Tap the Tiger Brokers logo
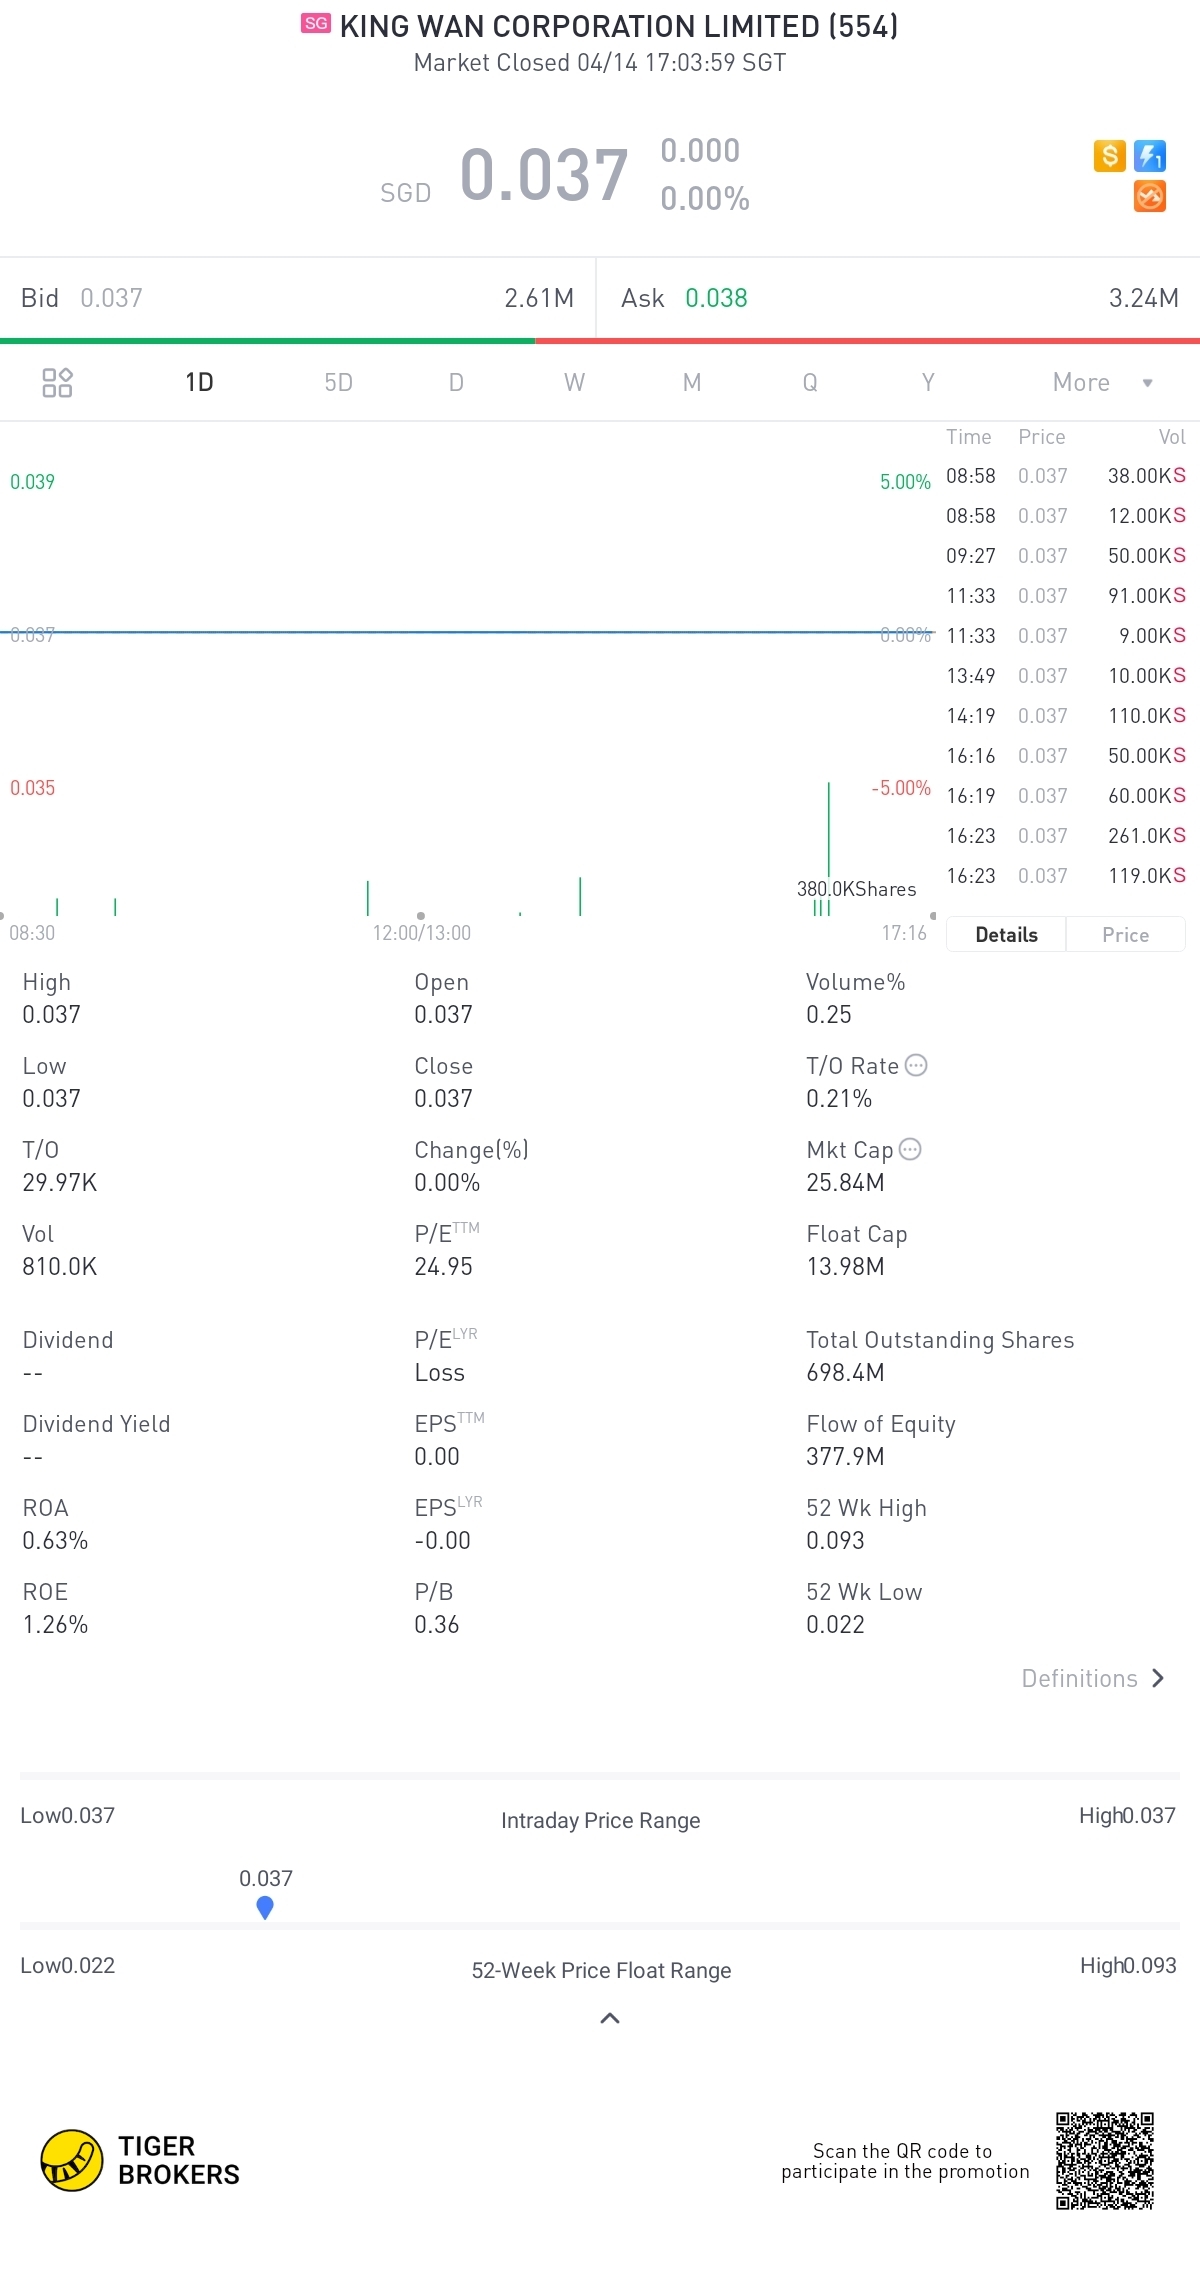Viewport: 1200px width, 2276px height. point(140,2160)
